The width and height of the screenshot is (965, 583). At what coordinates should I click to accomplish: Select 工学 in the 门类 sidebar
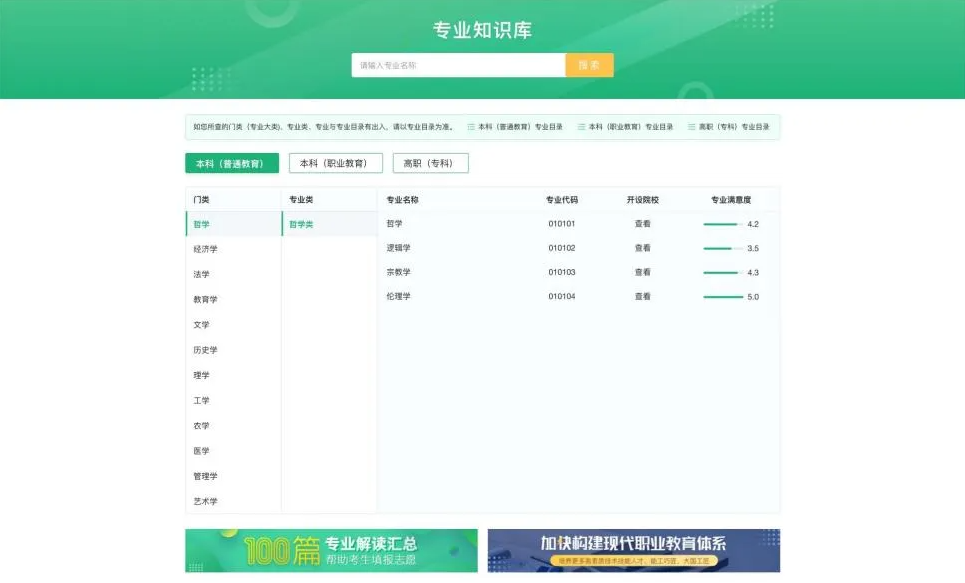click(203, 401)
